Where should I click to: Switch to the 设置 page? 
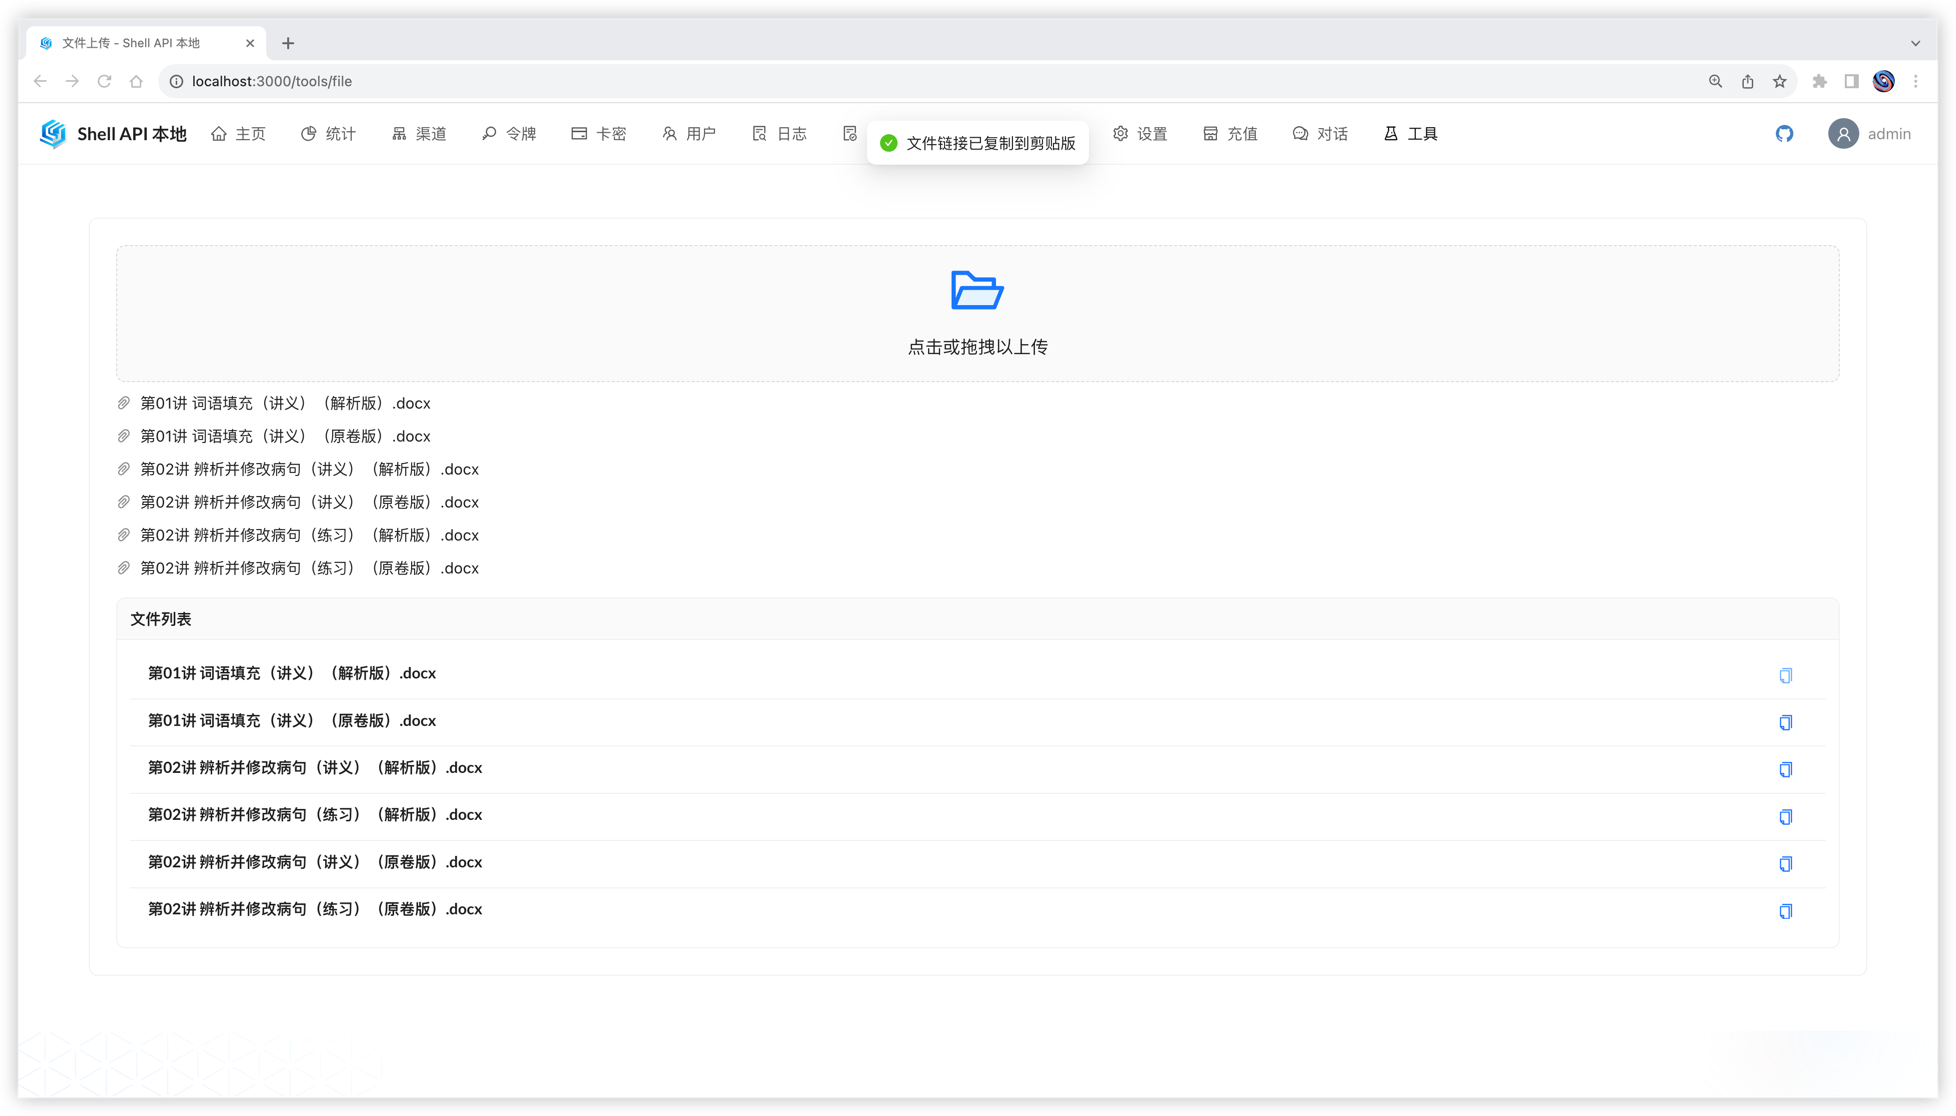click(x=1140, y=134)
